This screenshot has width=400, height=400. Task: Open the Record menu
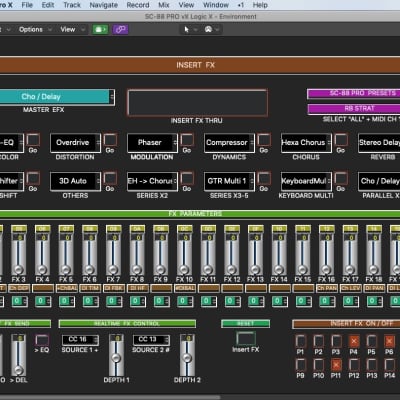pos(138,5)
